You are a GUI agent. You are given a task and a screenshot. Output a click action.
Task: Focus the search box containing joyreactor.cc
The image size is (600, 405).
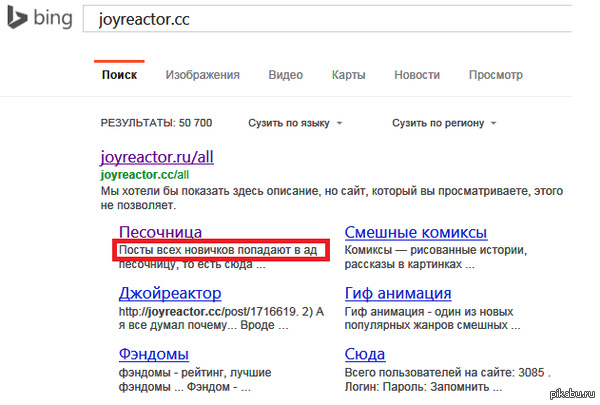point(327,18)
